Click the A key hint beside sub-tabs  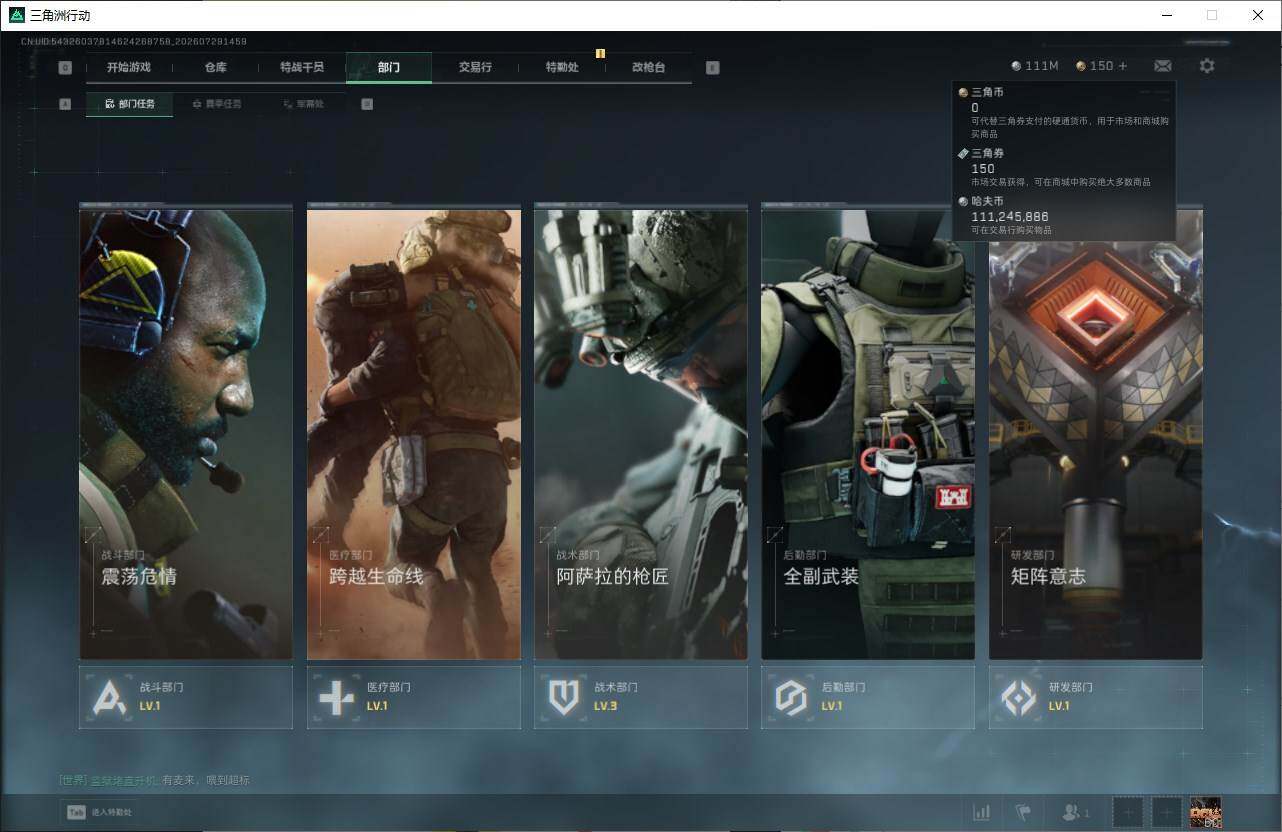tap(65, 104)
